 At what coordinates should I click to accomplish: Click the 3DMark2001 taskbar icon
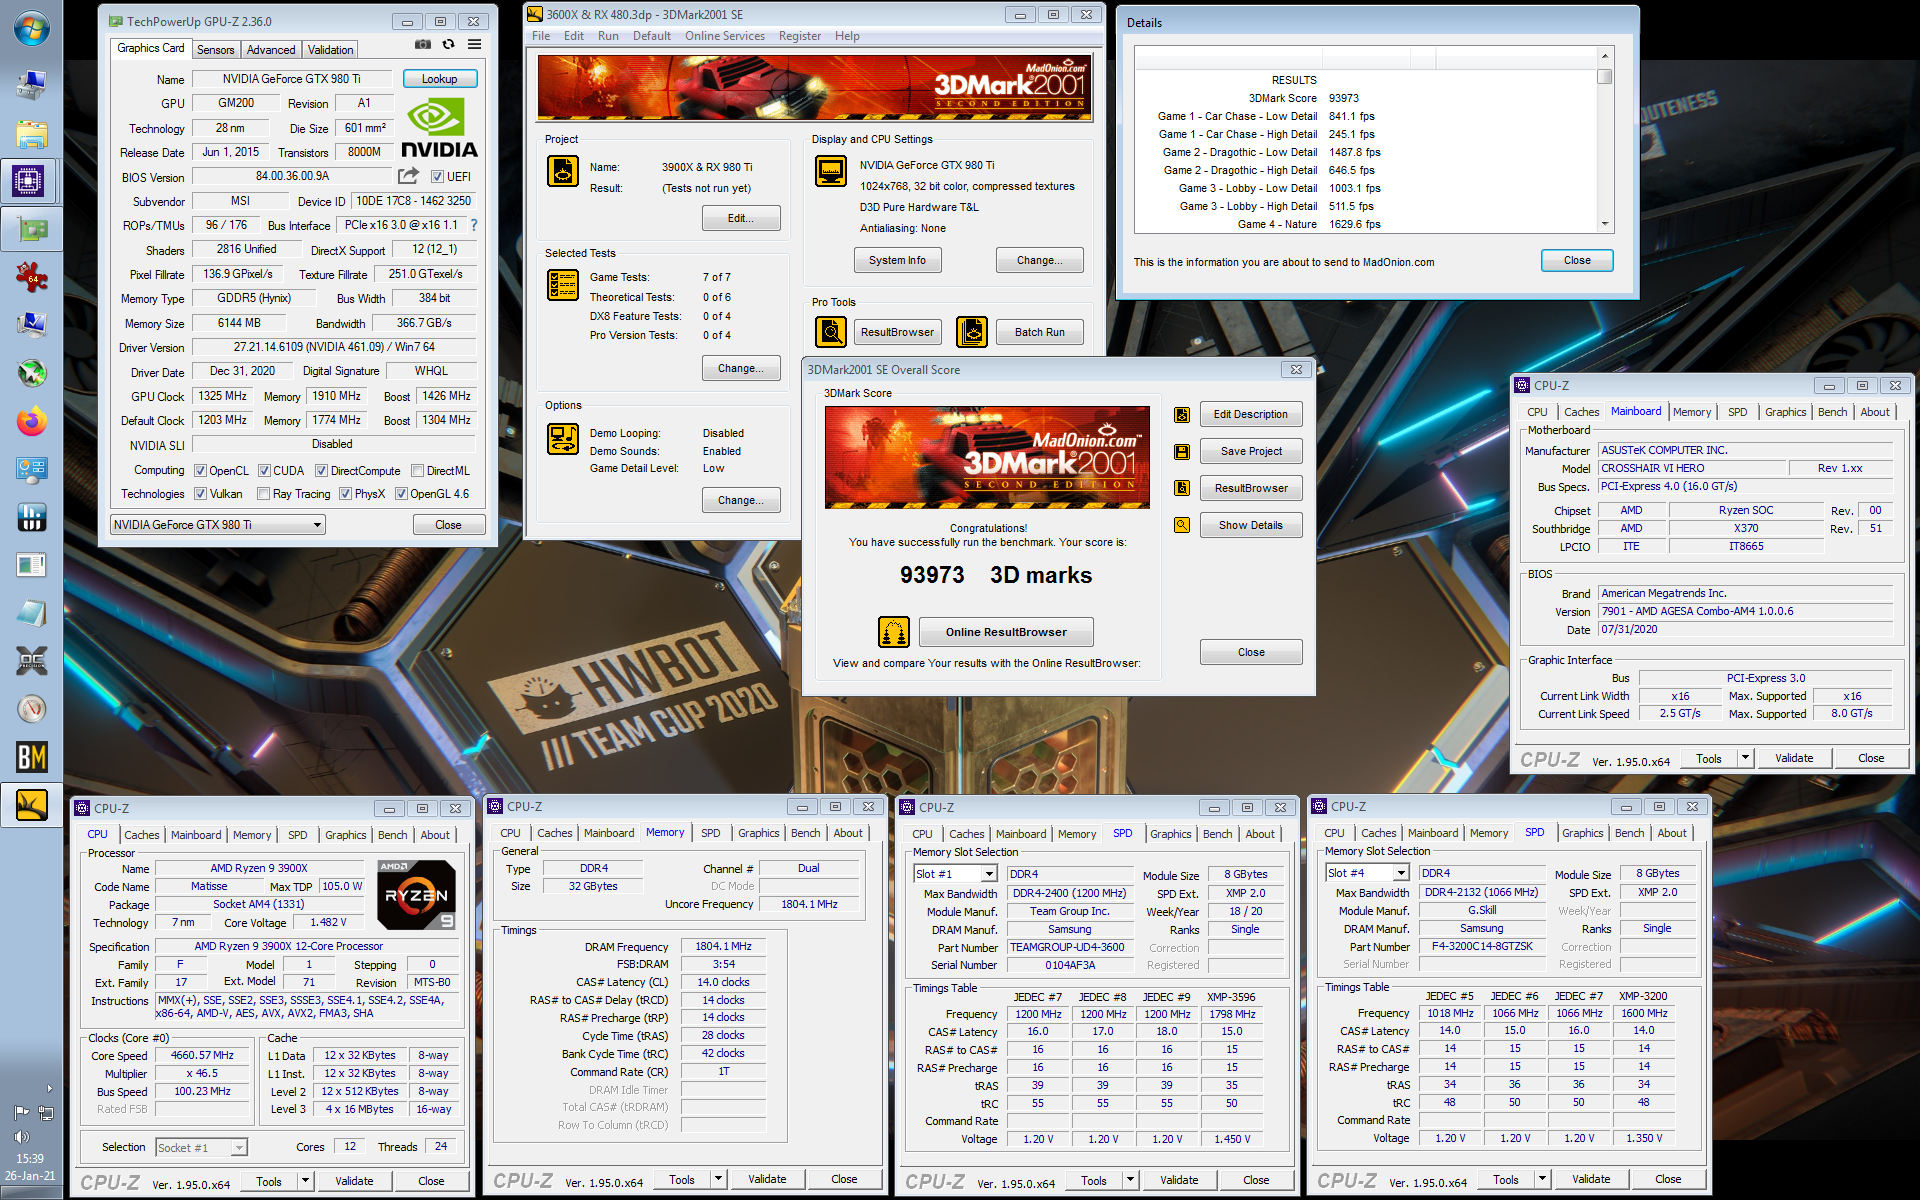click(31, 805)
